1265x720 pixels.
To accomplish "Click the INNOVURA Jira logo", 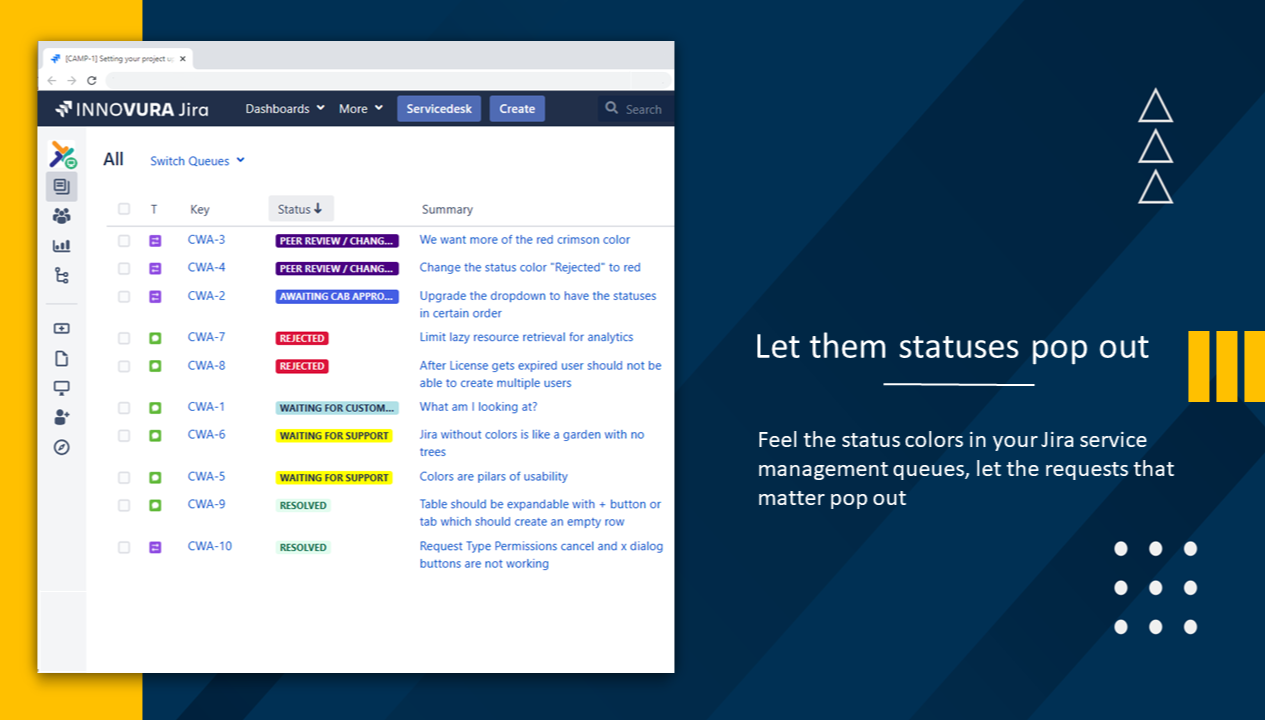I will click(131, 109).
